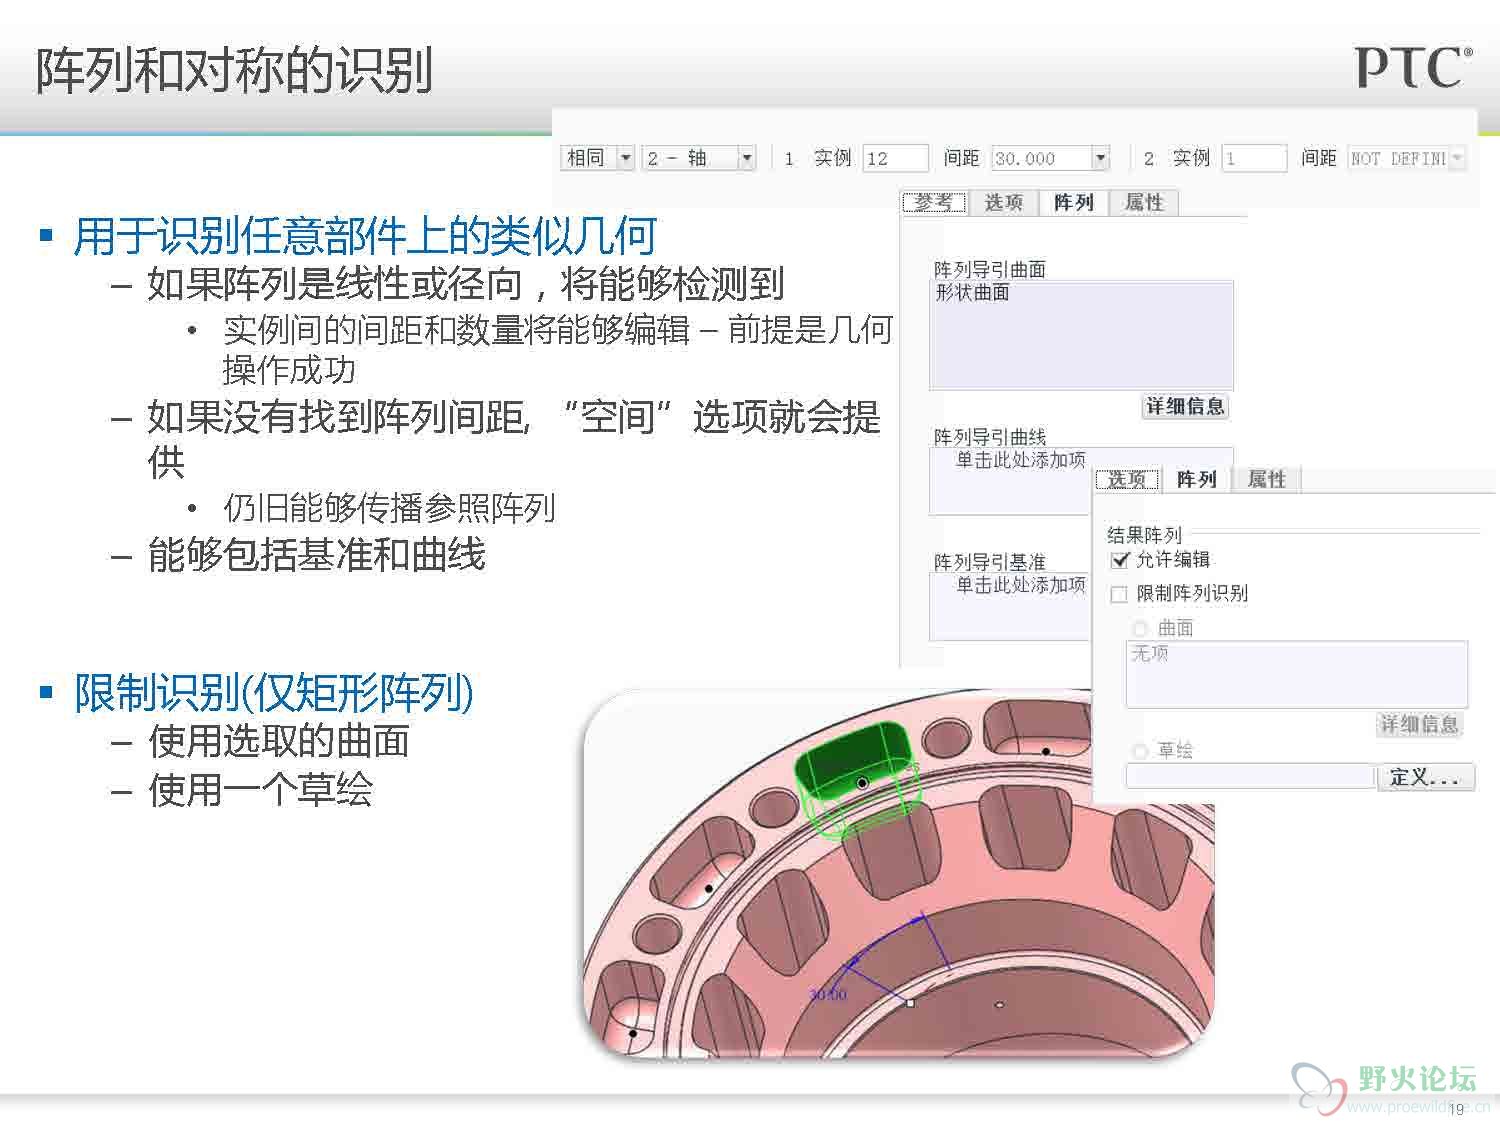Select 阵列 tab in lower panel
The height and width of the screenshot is (1125, 1500).
(x=1196, y=479)
